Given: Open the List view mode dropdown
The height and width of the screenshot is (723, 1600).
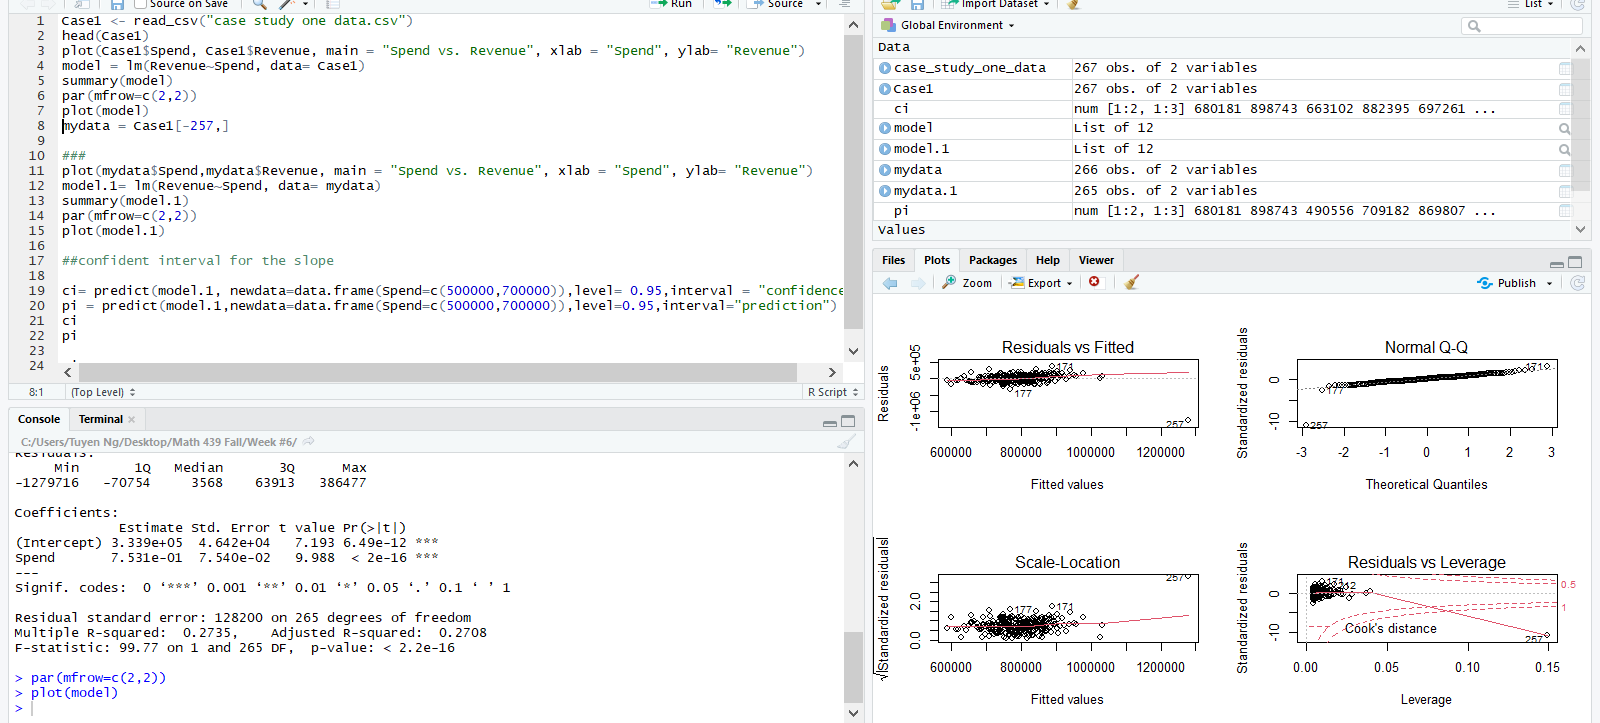Looking at the screenshot, I should click(1531, 5).
